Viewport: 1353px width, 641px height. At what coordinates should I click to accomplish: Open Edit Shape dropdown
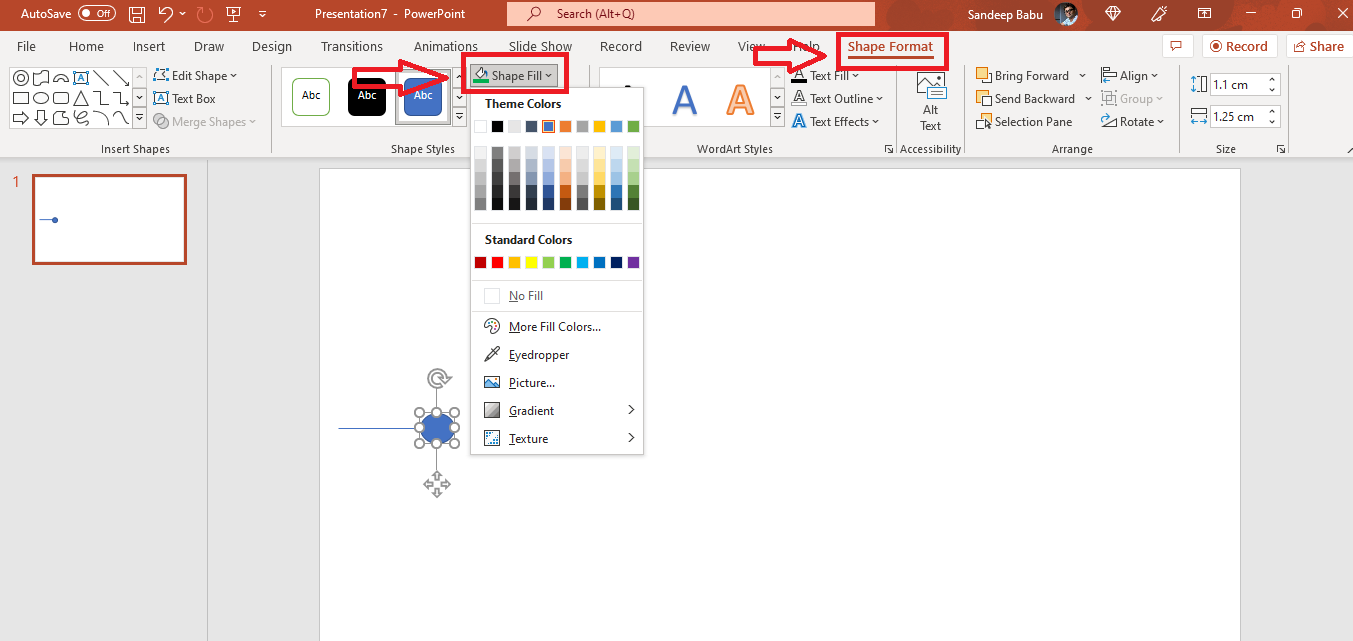(x=196, y=76)
